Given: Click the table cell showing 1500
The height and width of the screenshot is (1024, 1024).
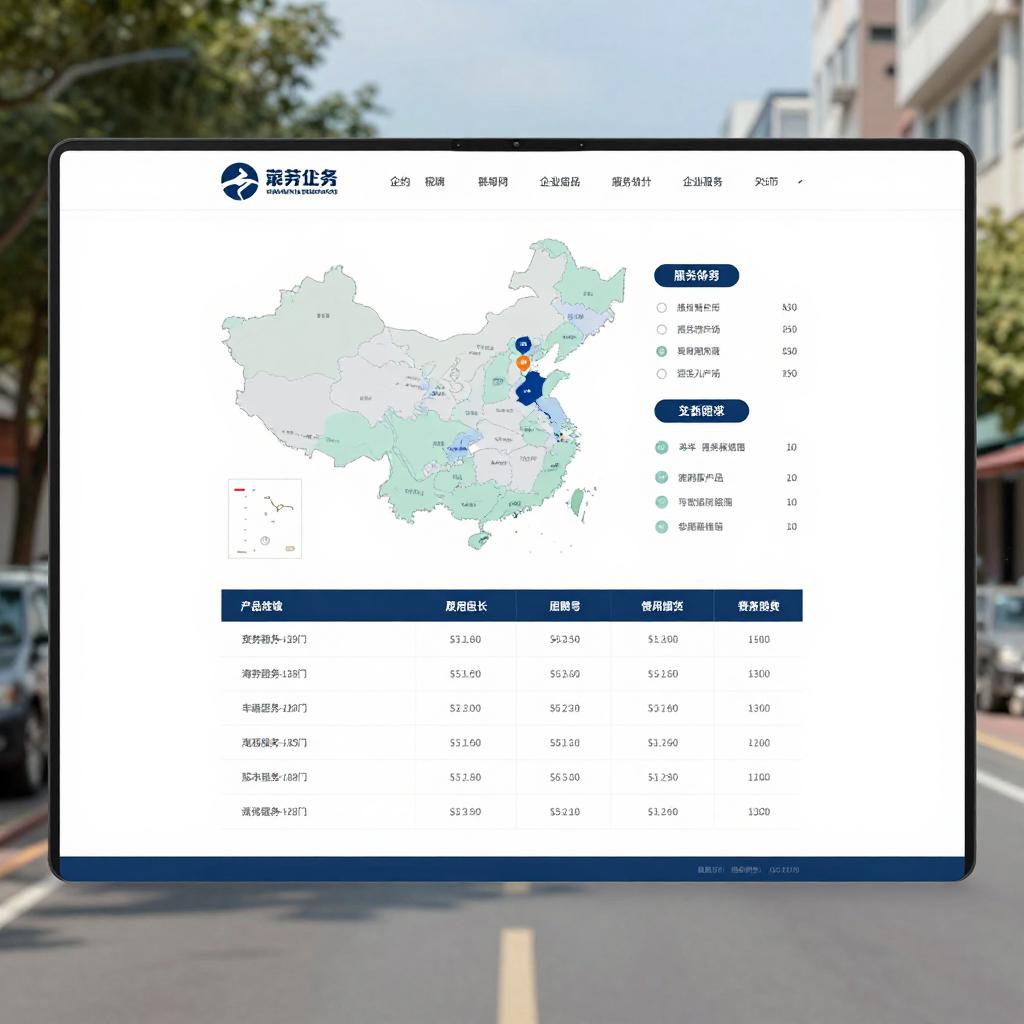Looking at the screenshot, I should 759,639.
